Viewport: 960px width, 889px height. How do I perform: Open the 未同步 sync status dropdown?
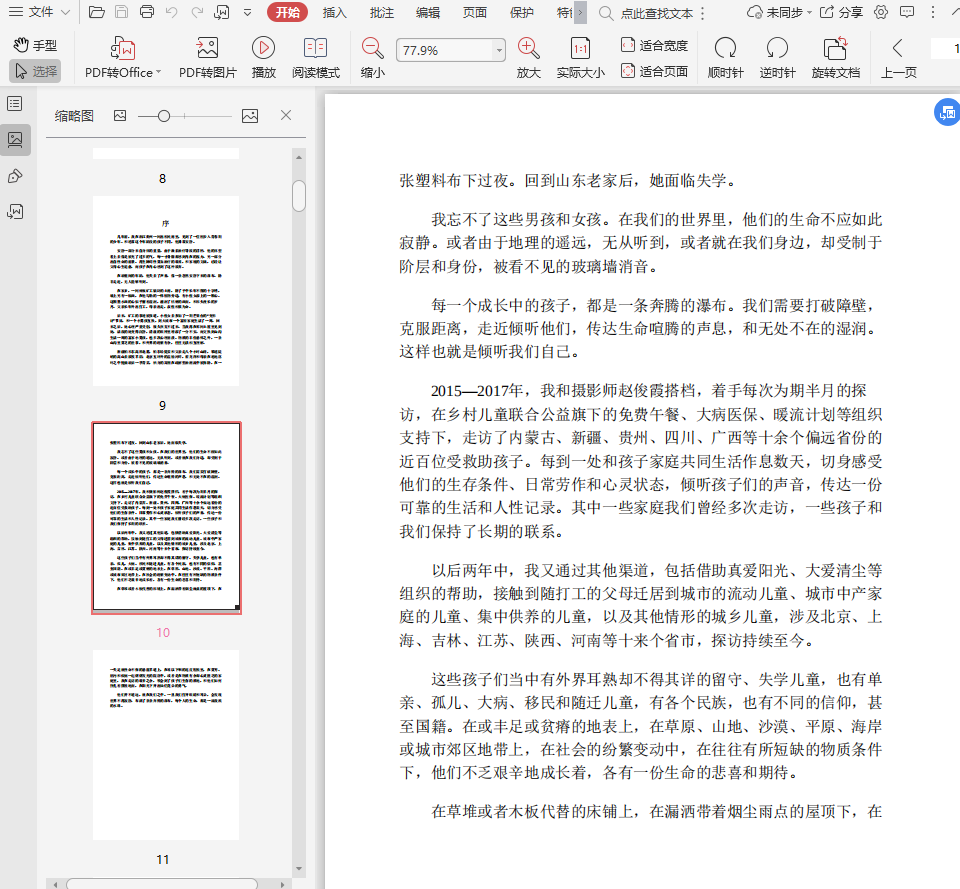(779, 12)
